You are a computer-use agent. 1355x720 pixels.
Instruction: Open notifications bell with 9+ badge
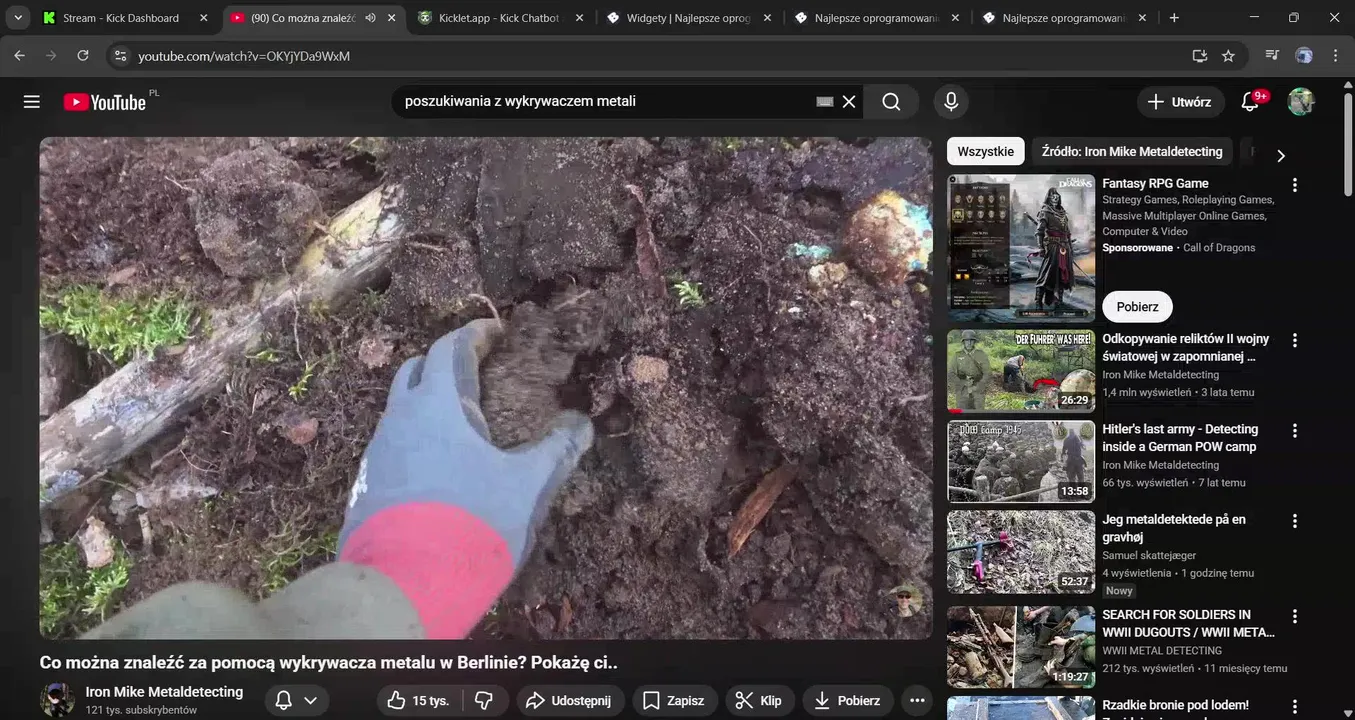1250,102
